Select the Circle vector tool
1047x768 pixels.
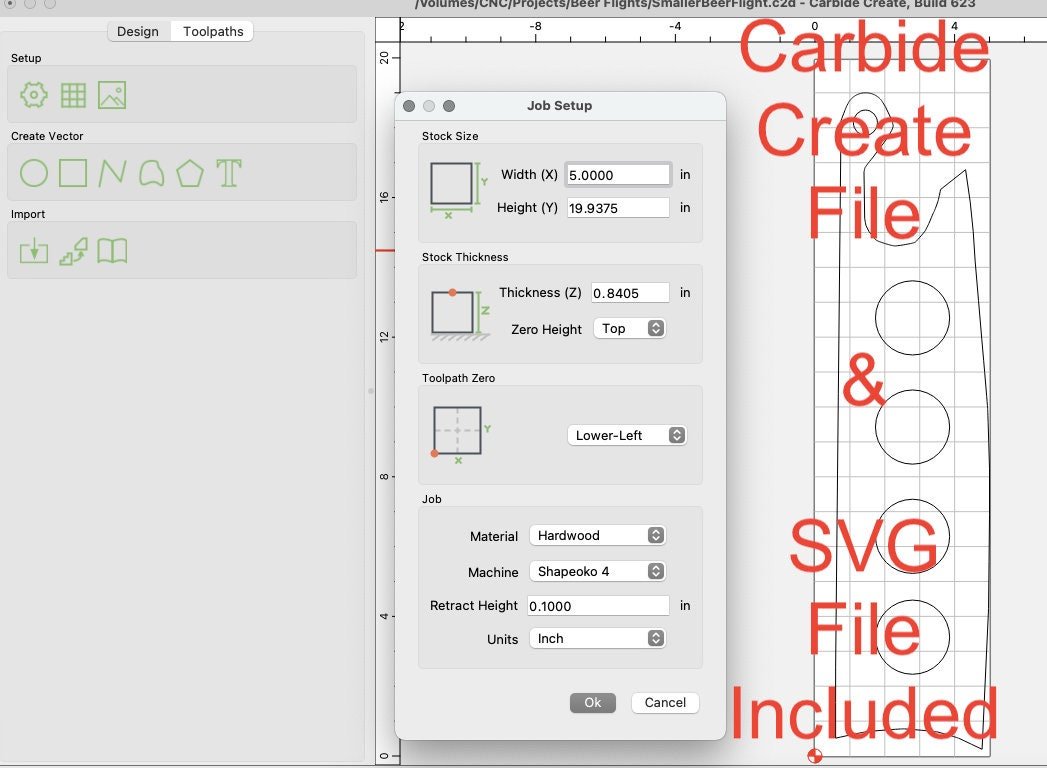[33, 173]
